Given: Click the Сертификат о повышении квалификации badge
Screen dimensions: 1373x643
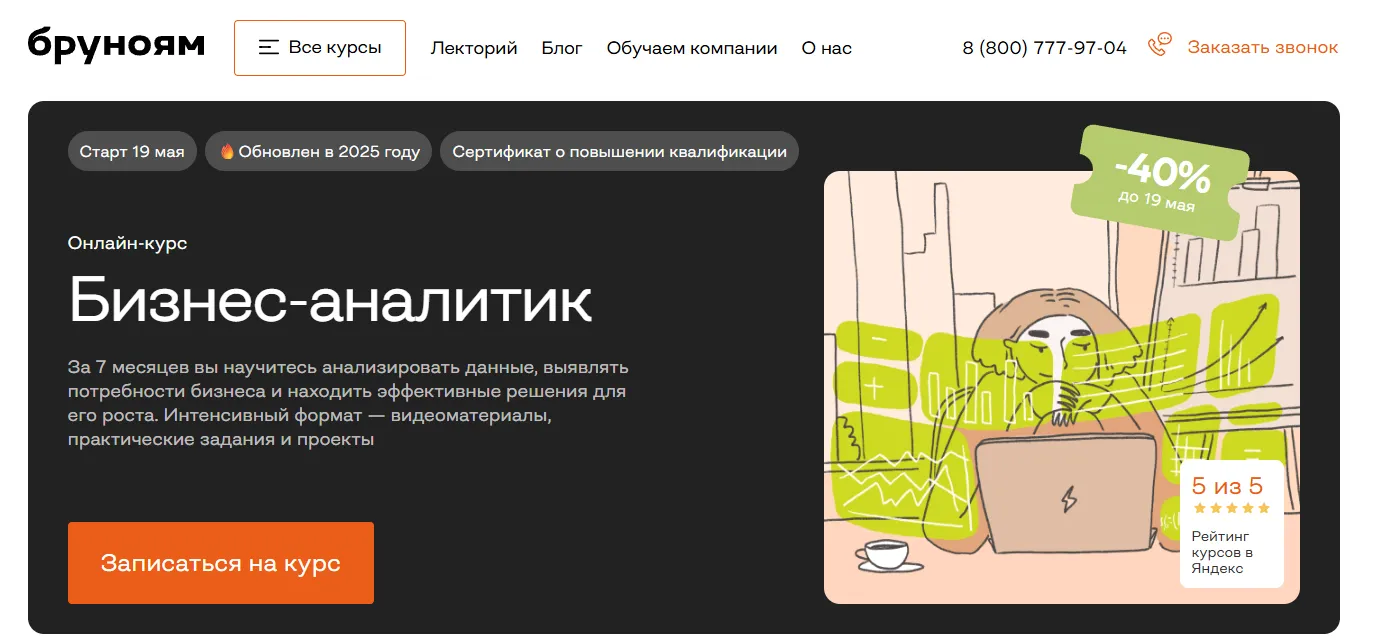Looking at the screenshot, I should coord(620,152).
